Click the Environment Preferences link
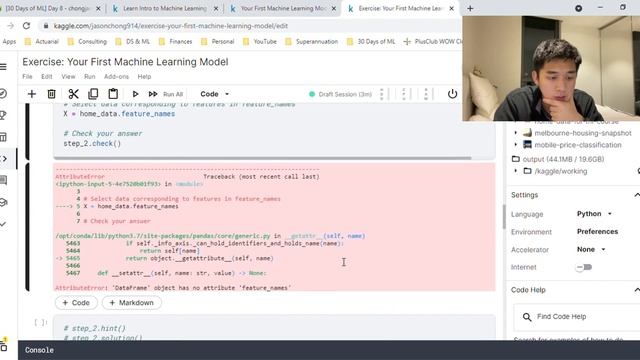 coord(597,231)
